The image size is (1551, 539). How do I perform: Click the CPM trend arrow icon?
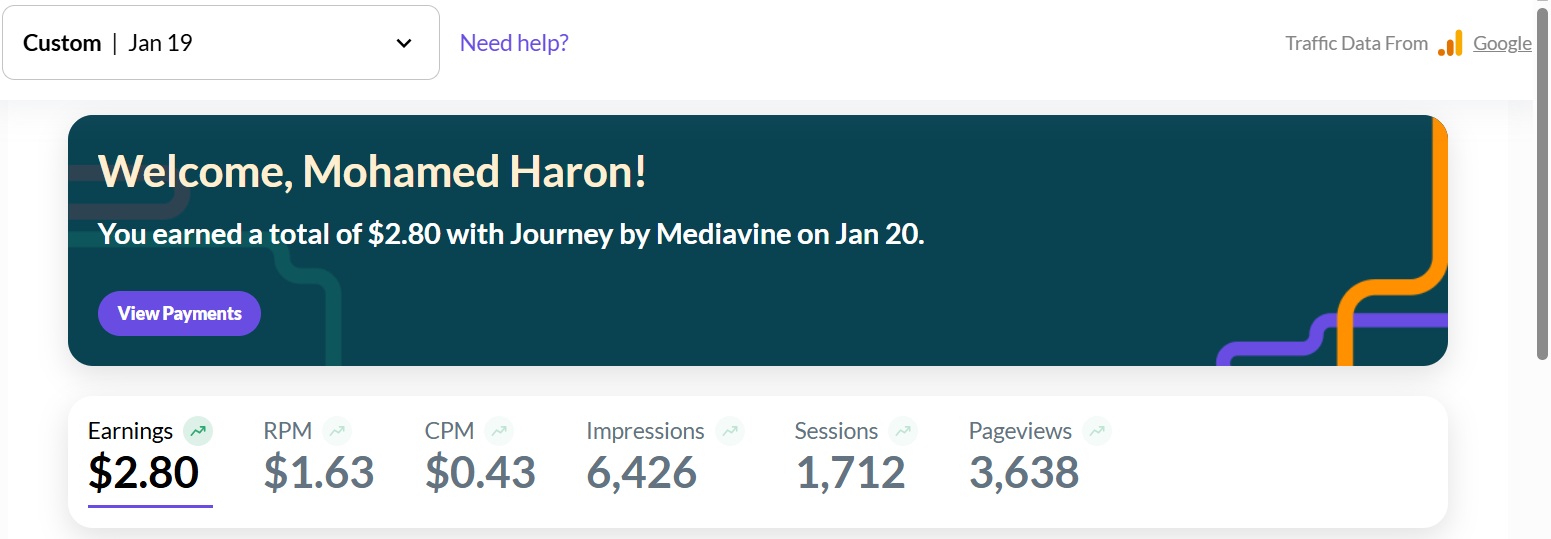click(499, 432)
